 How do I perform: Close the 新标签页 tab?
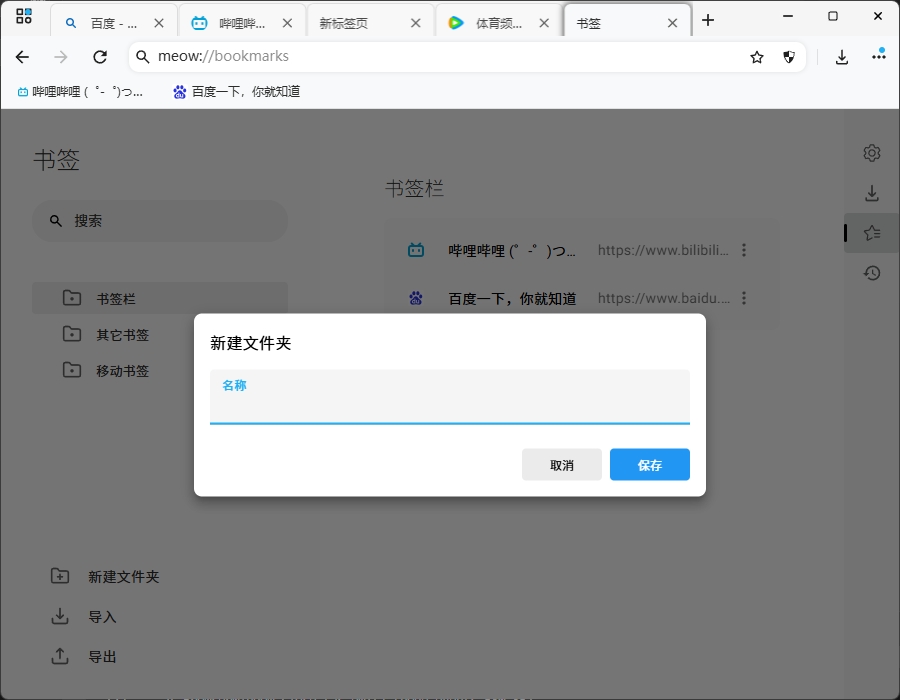tap(416, 23)
